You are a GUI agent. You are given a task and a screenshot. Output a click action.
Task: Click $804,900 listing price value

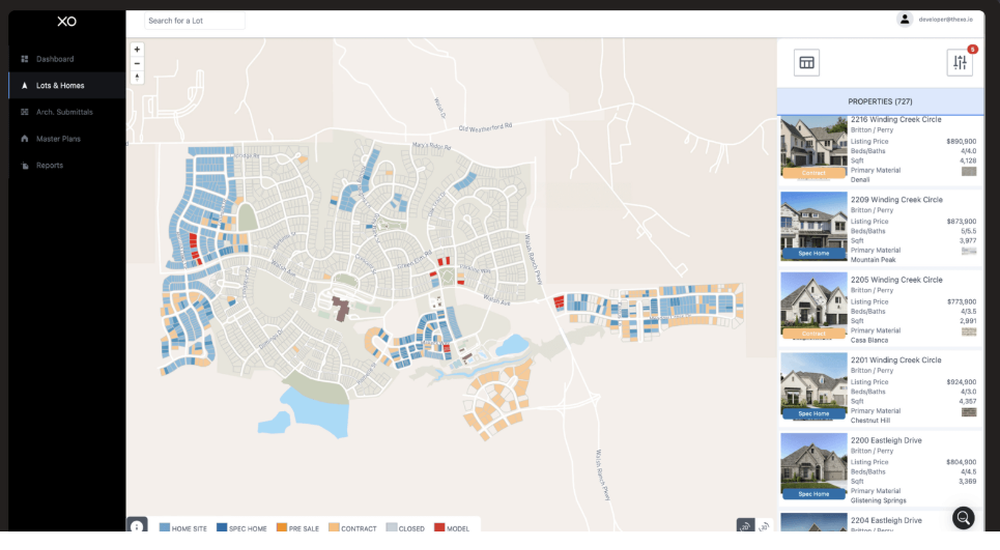click(961, 462)
